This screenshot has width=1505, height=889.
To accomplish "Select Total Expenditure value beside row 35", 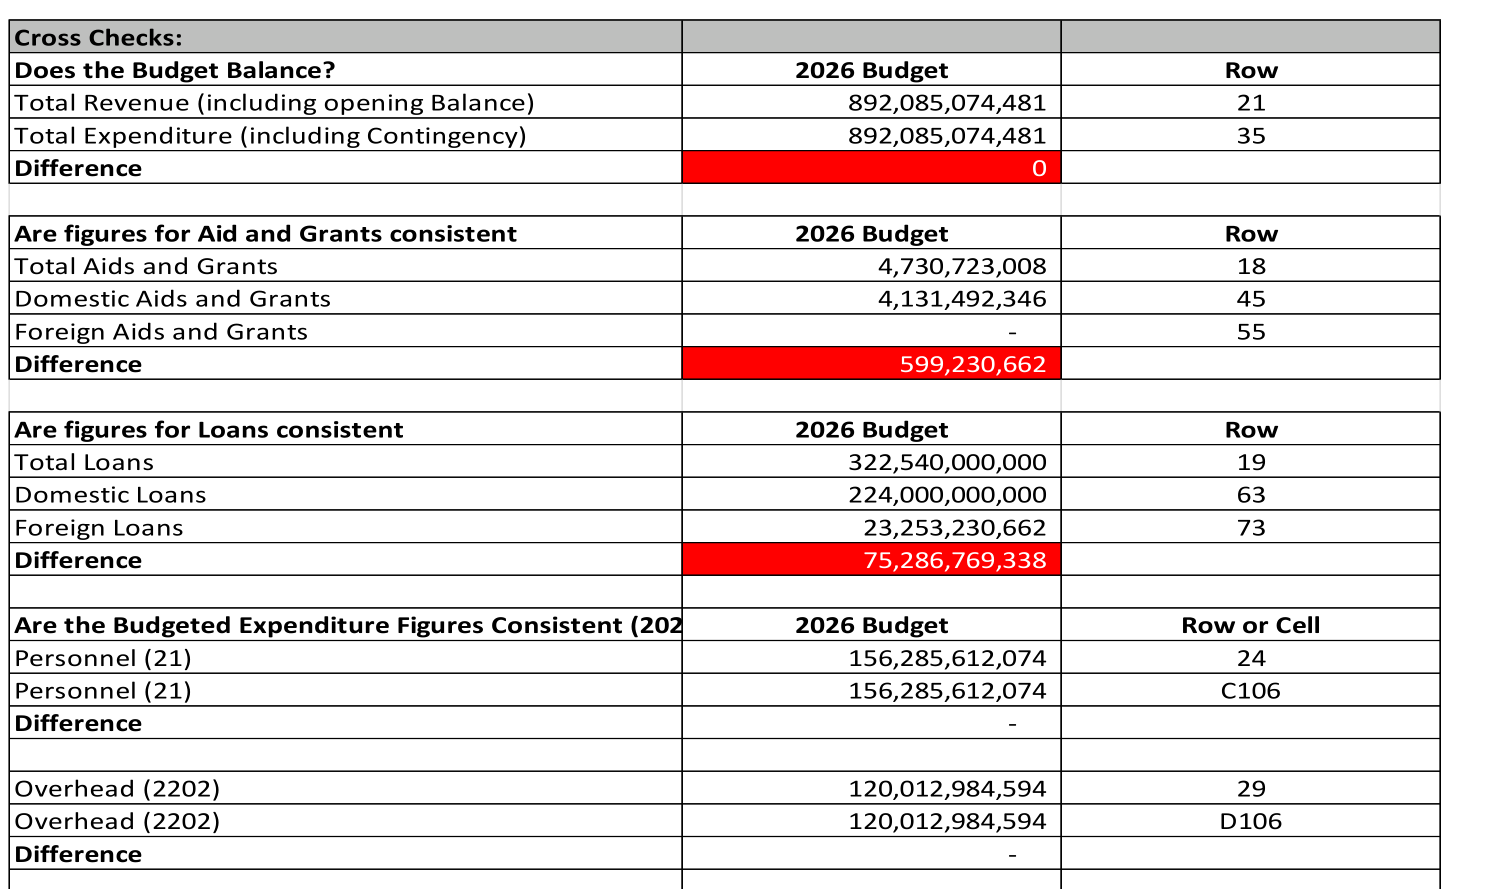I will 871,135.
